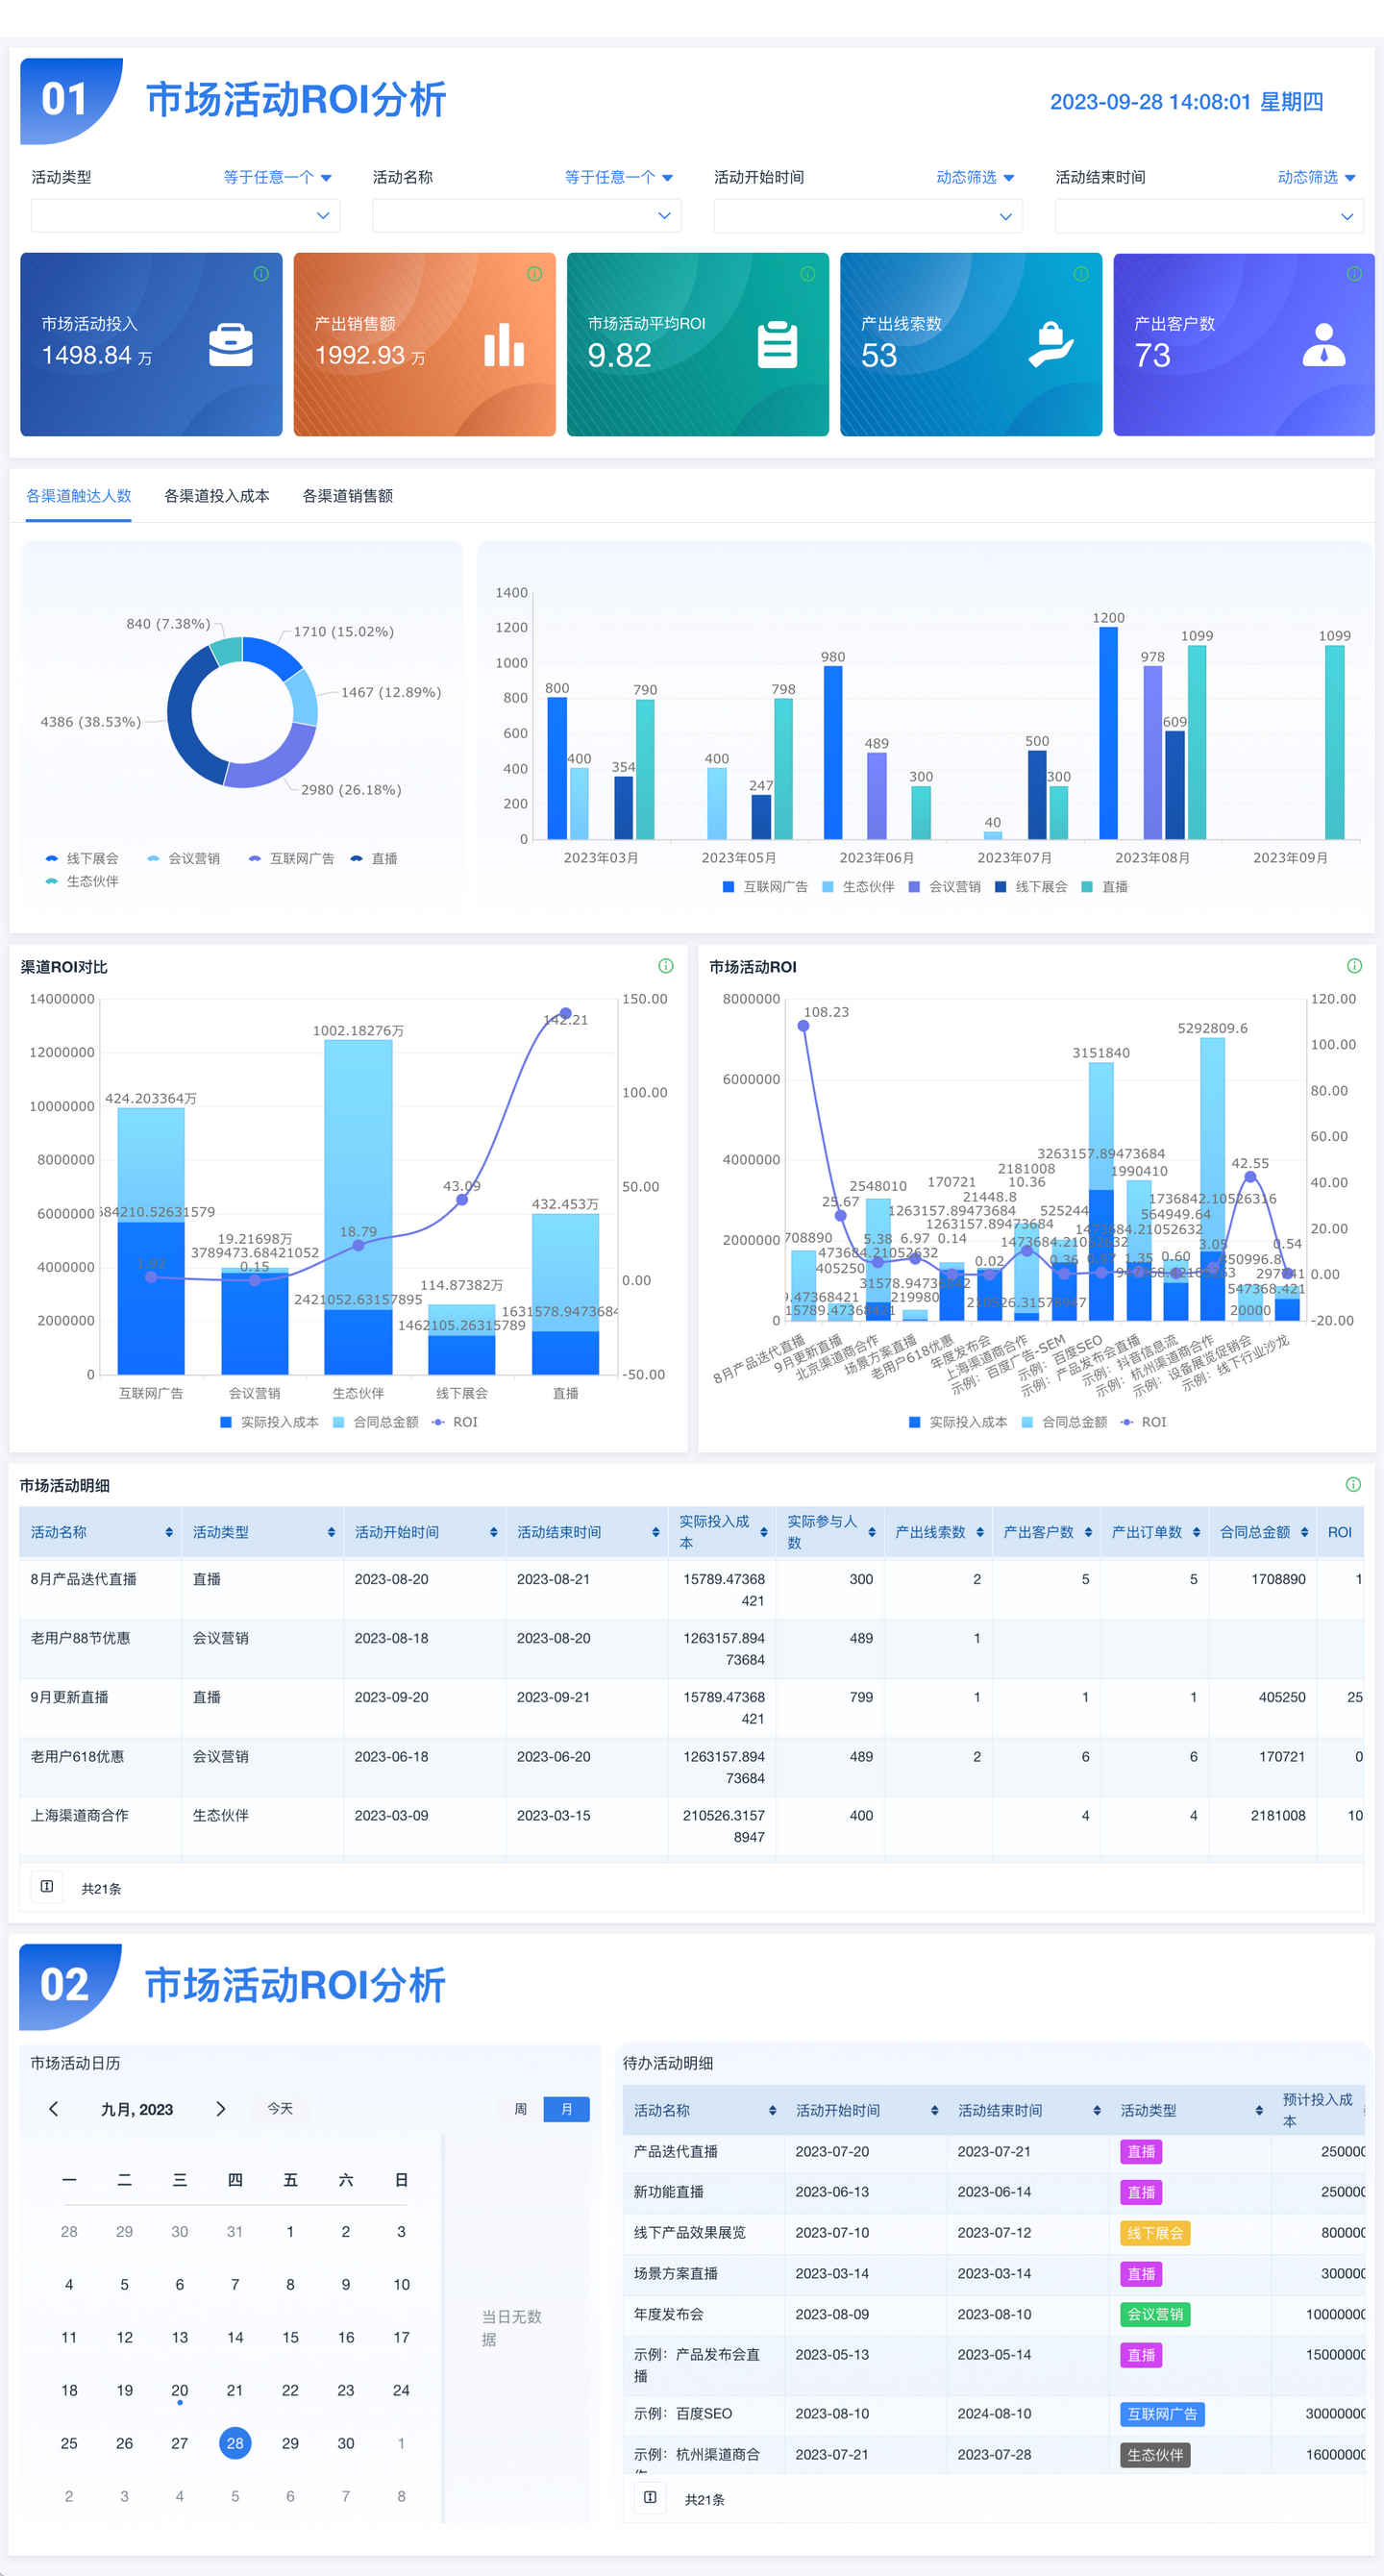
Task: Open 活动类型 filter dropdown box
Action: pos(185,216)
